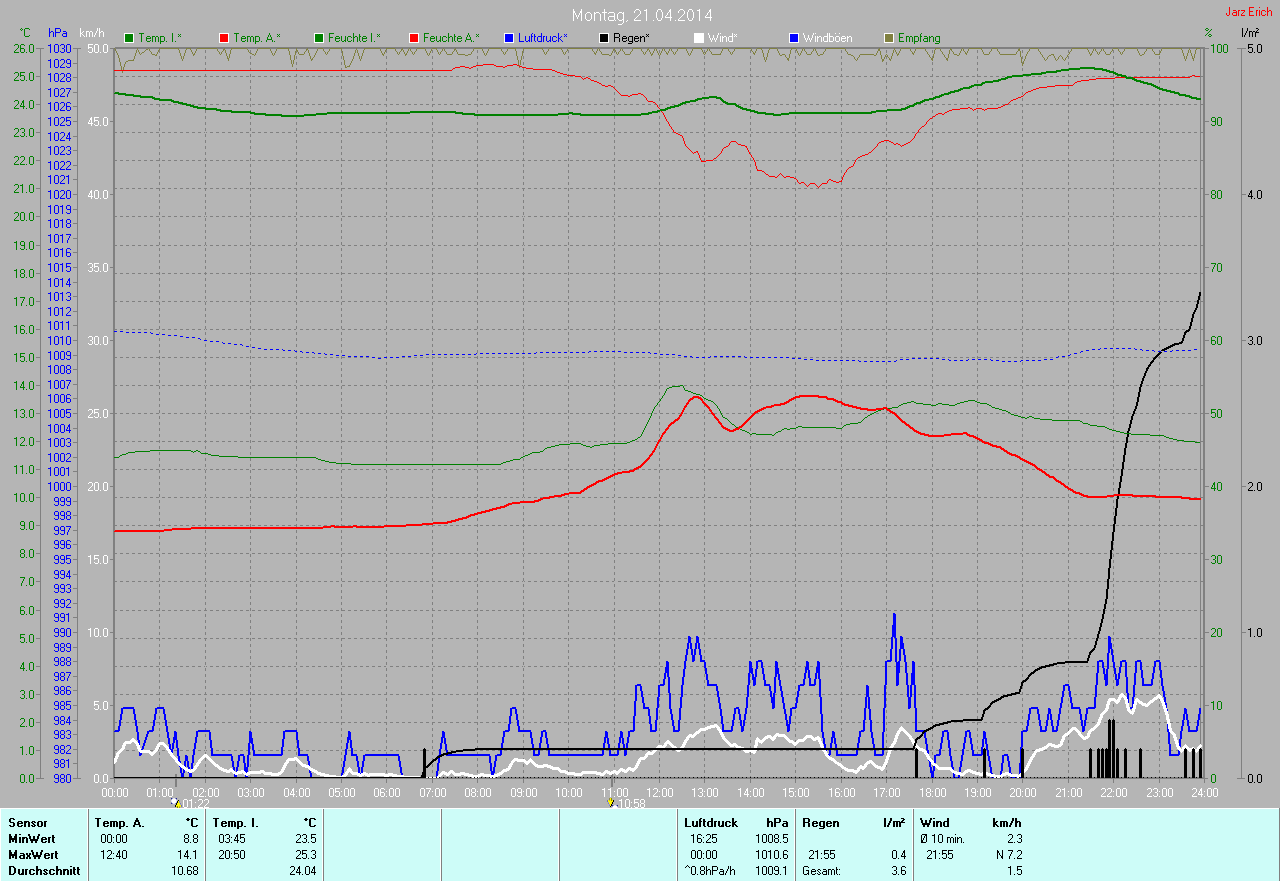Image resolution: width=1280 pixels, height=881 pixels.
Task: Select the Regen* legend label
Action: pyautogui.click(x=632, y=38)
